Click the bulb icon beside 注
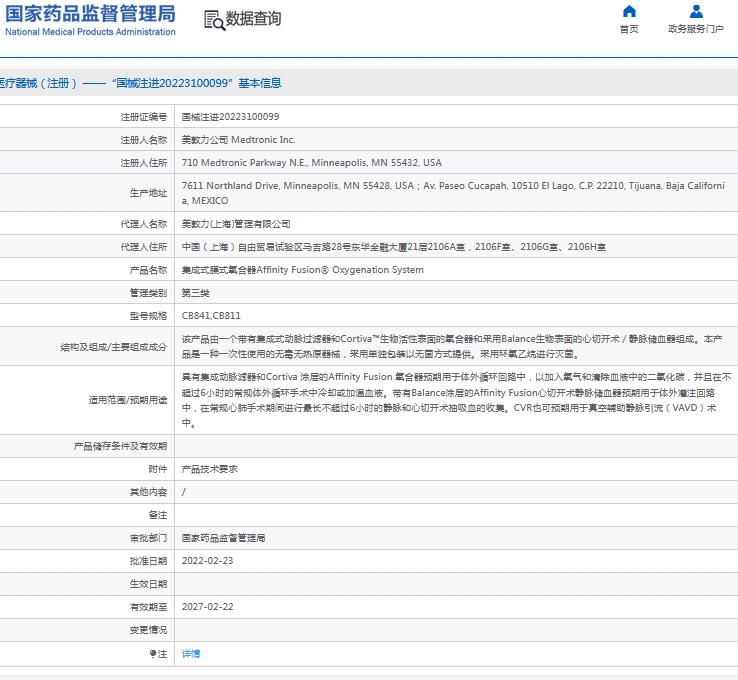Viewport: 738px width, 680px height. pos(152,654)
